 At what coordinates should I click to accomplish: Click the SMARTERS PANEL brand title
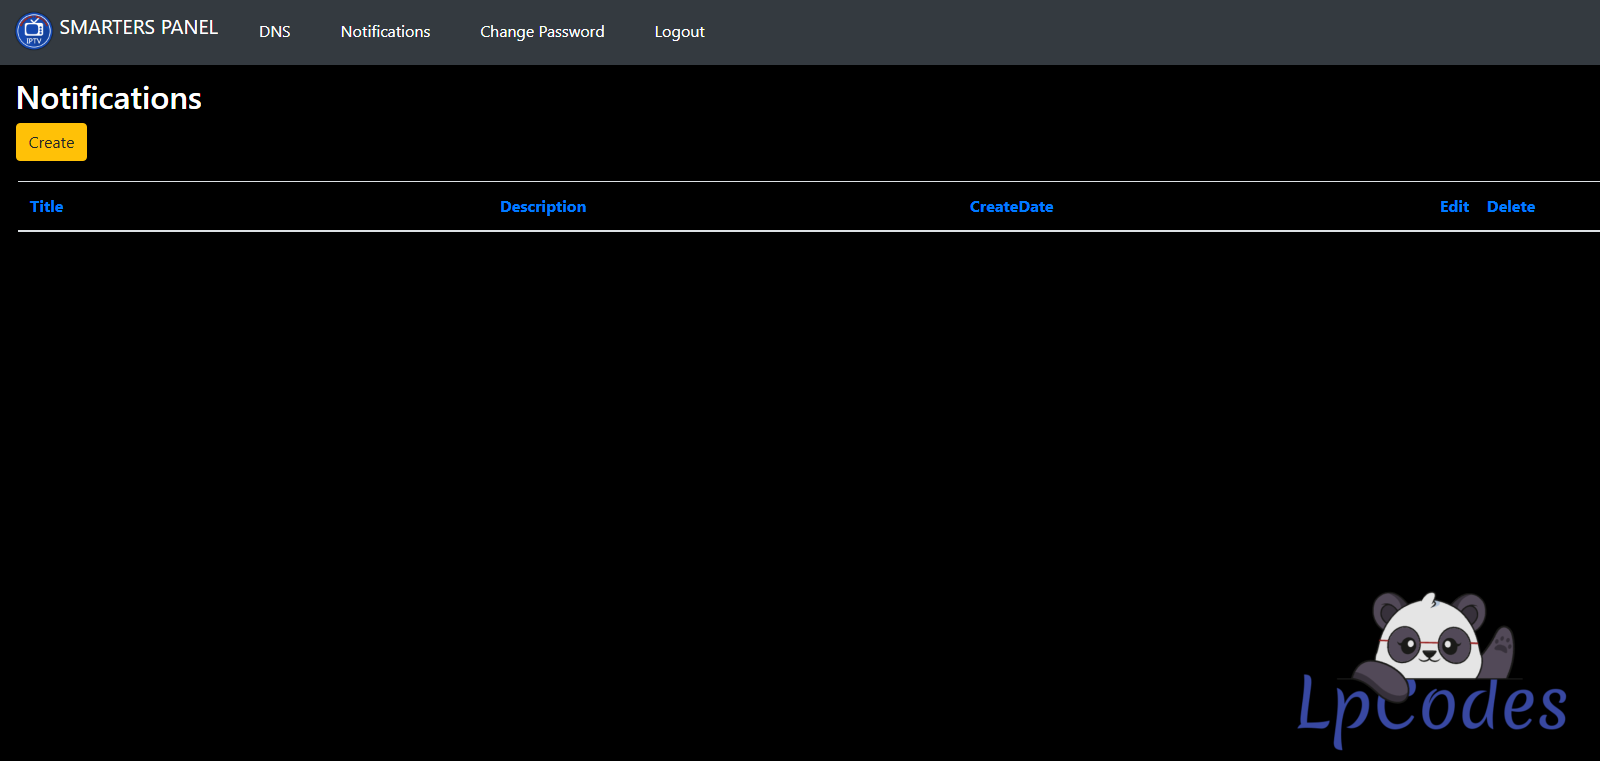pos(138,28)
